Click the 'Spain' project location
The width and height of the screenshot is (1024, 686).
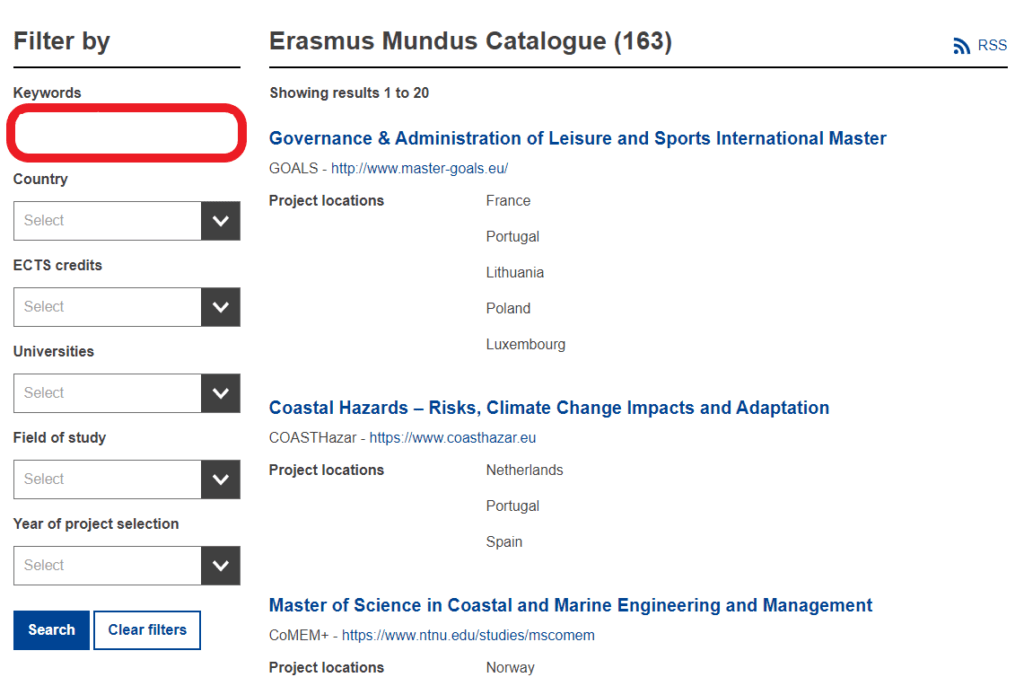click(504, 542)
